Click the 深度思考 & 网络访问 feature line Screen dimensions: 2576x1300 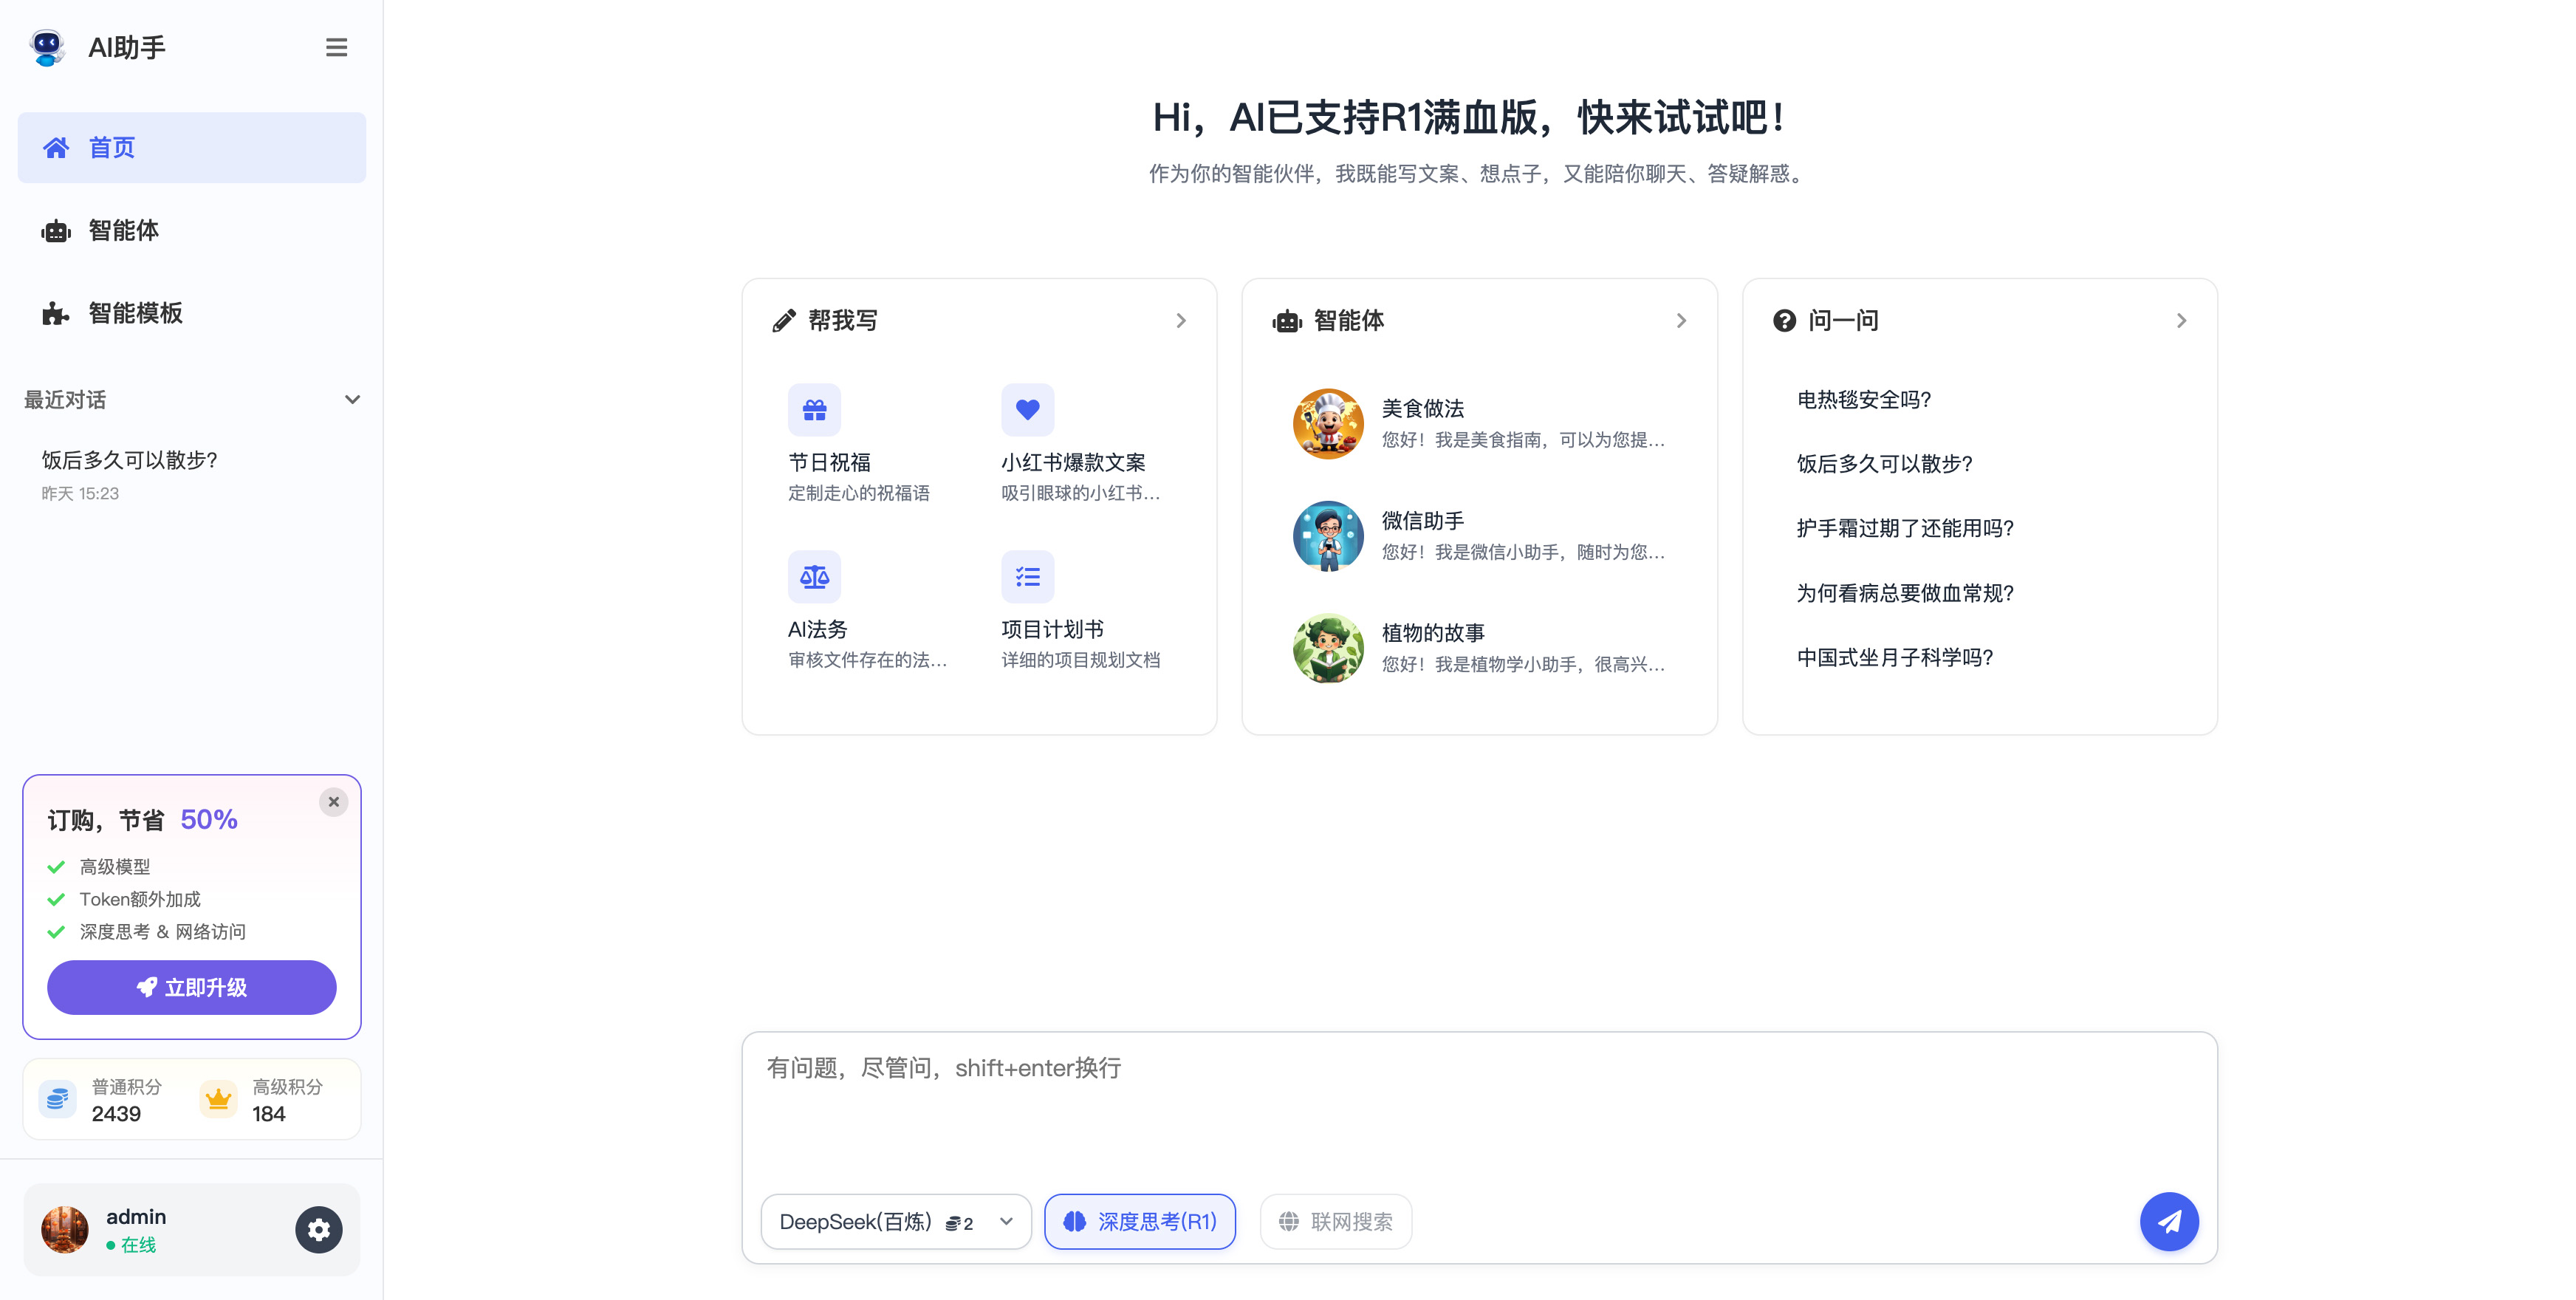162,931
